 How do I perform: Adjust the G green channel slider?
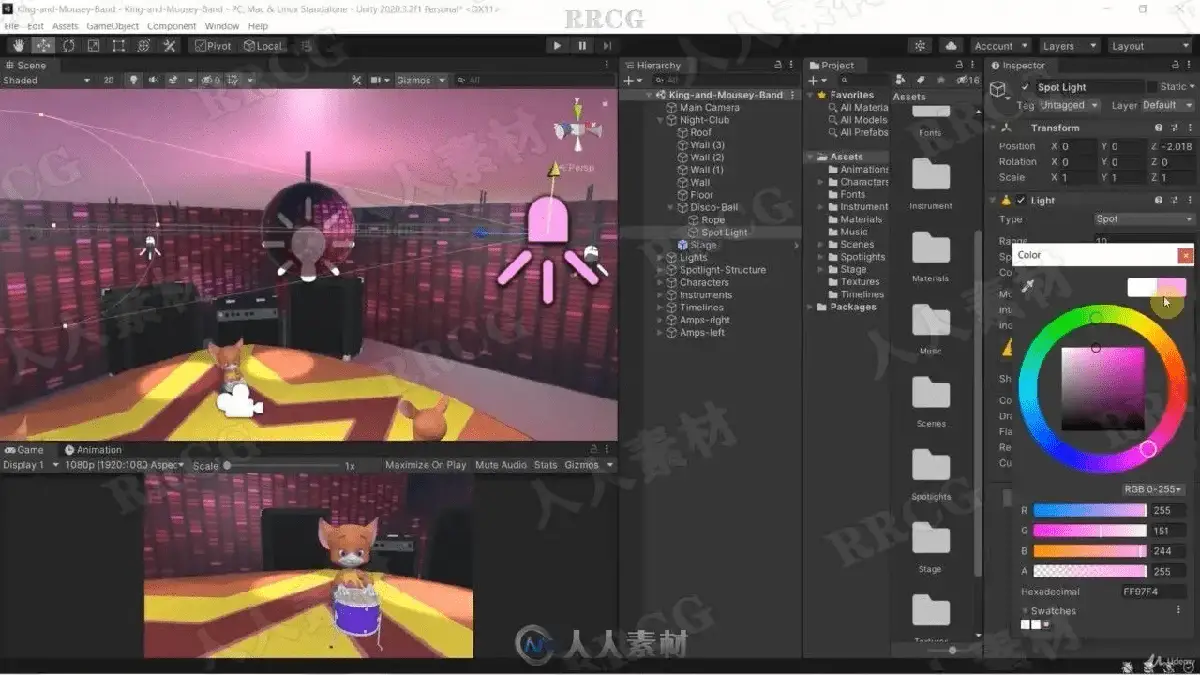click(x=1090, y=531)
